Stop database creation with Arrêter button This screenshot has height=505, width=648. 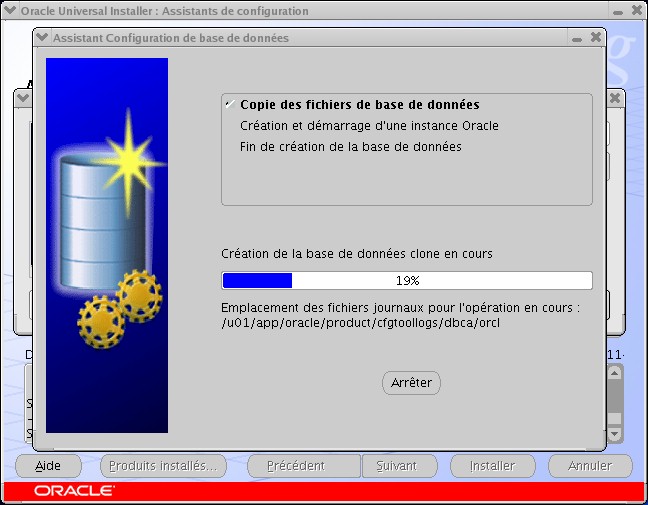pyautogui.click(x=411, y=383)
